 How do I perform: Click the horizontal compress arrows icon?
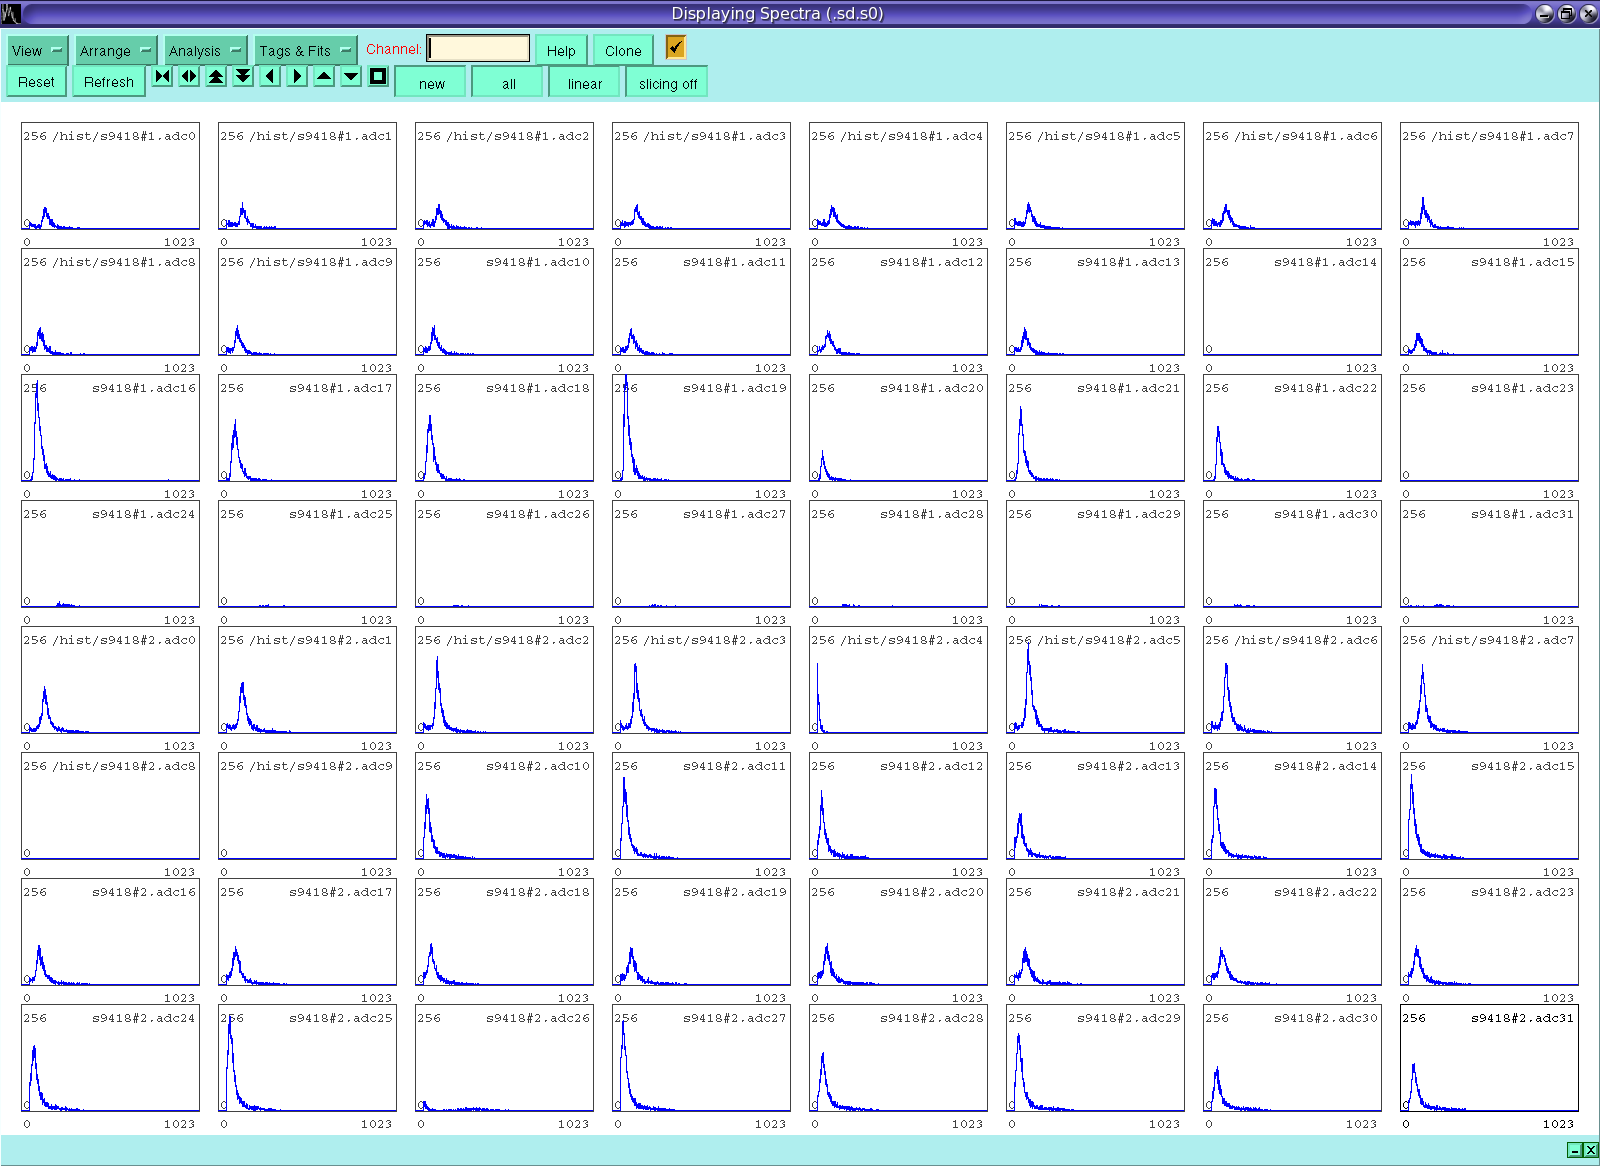(x=162, y=77)
